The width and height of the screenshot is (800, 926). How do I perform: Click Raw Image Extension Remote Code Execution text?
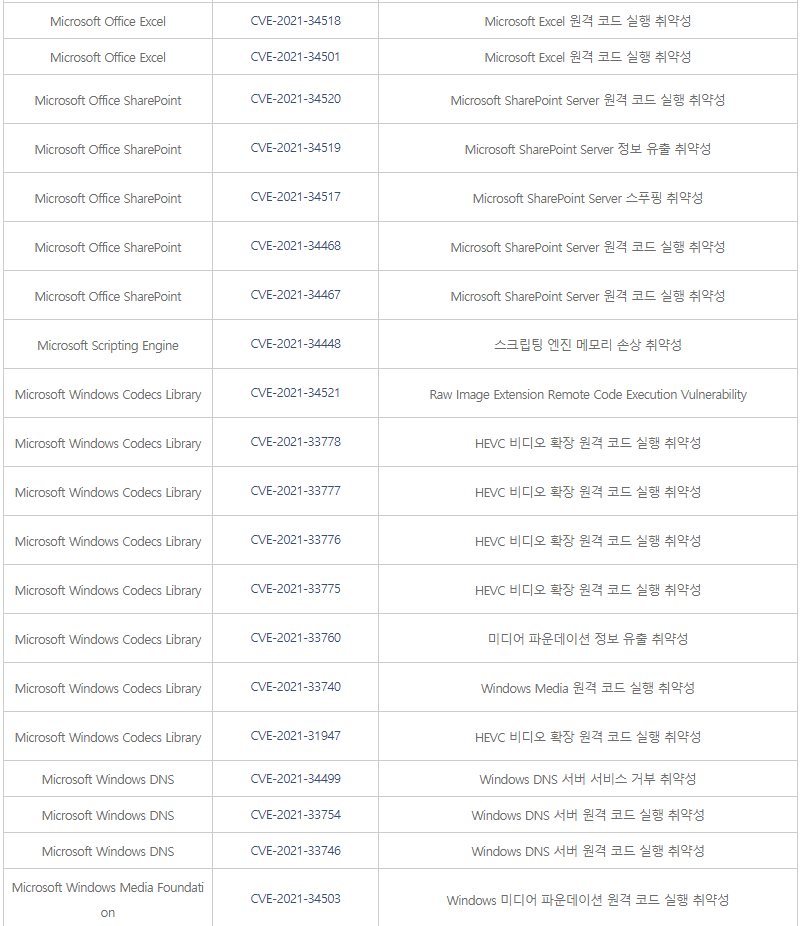[x=587, y=394]
